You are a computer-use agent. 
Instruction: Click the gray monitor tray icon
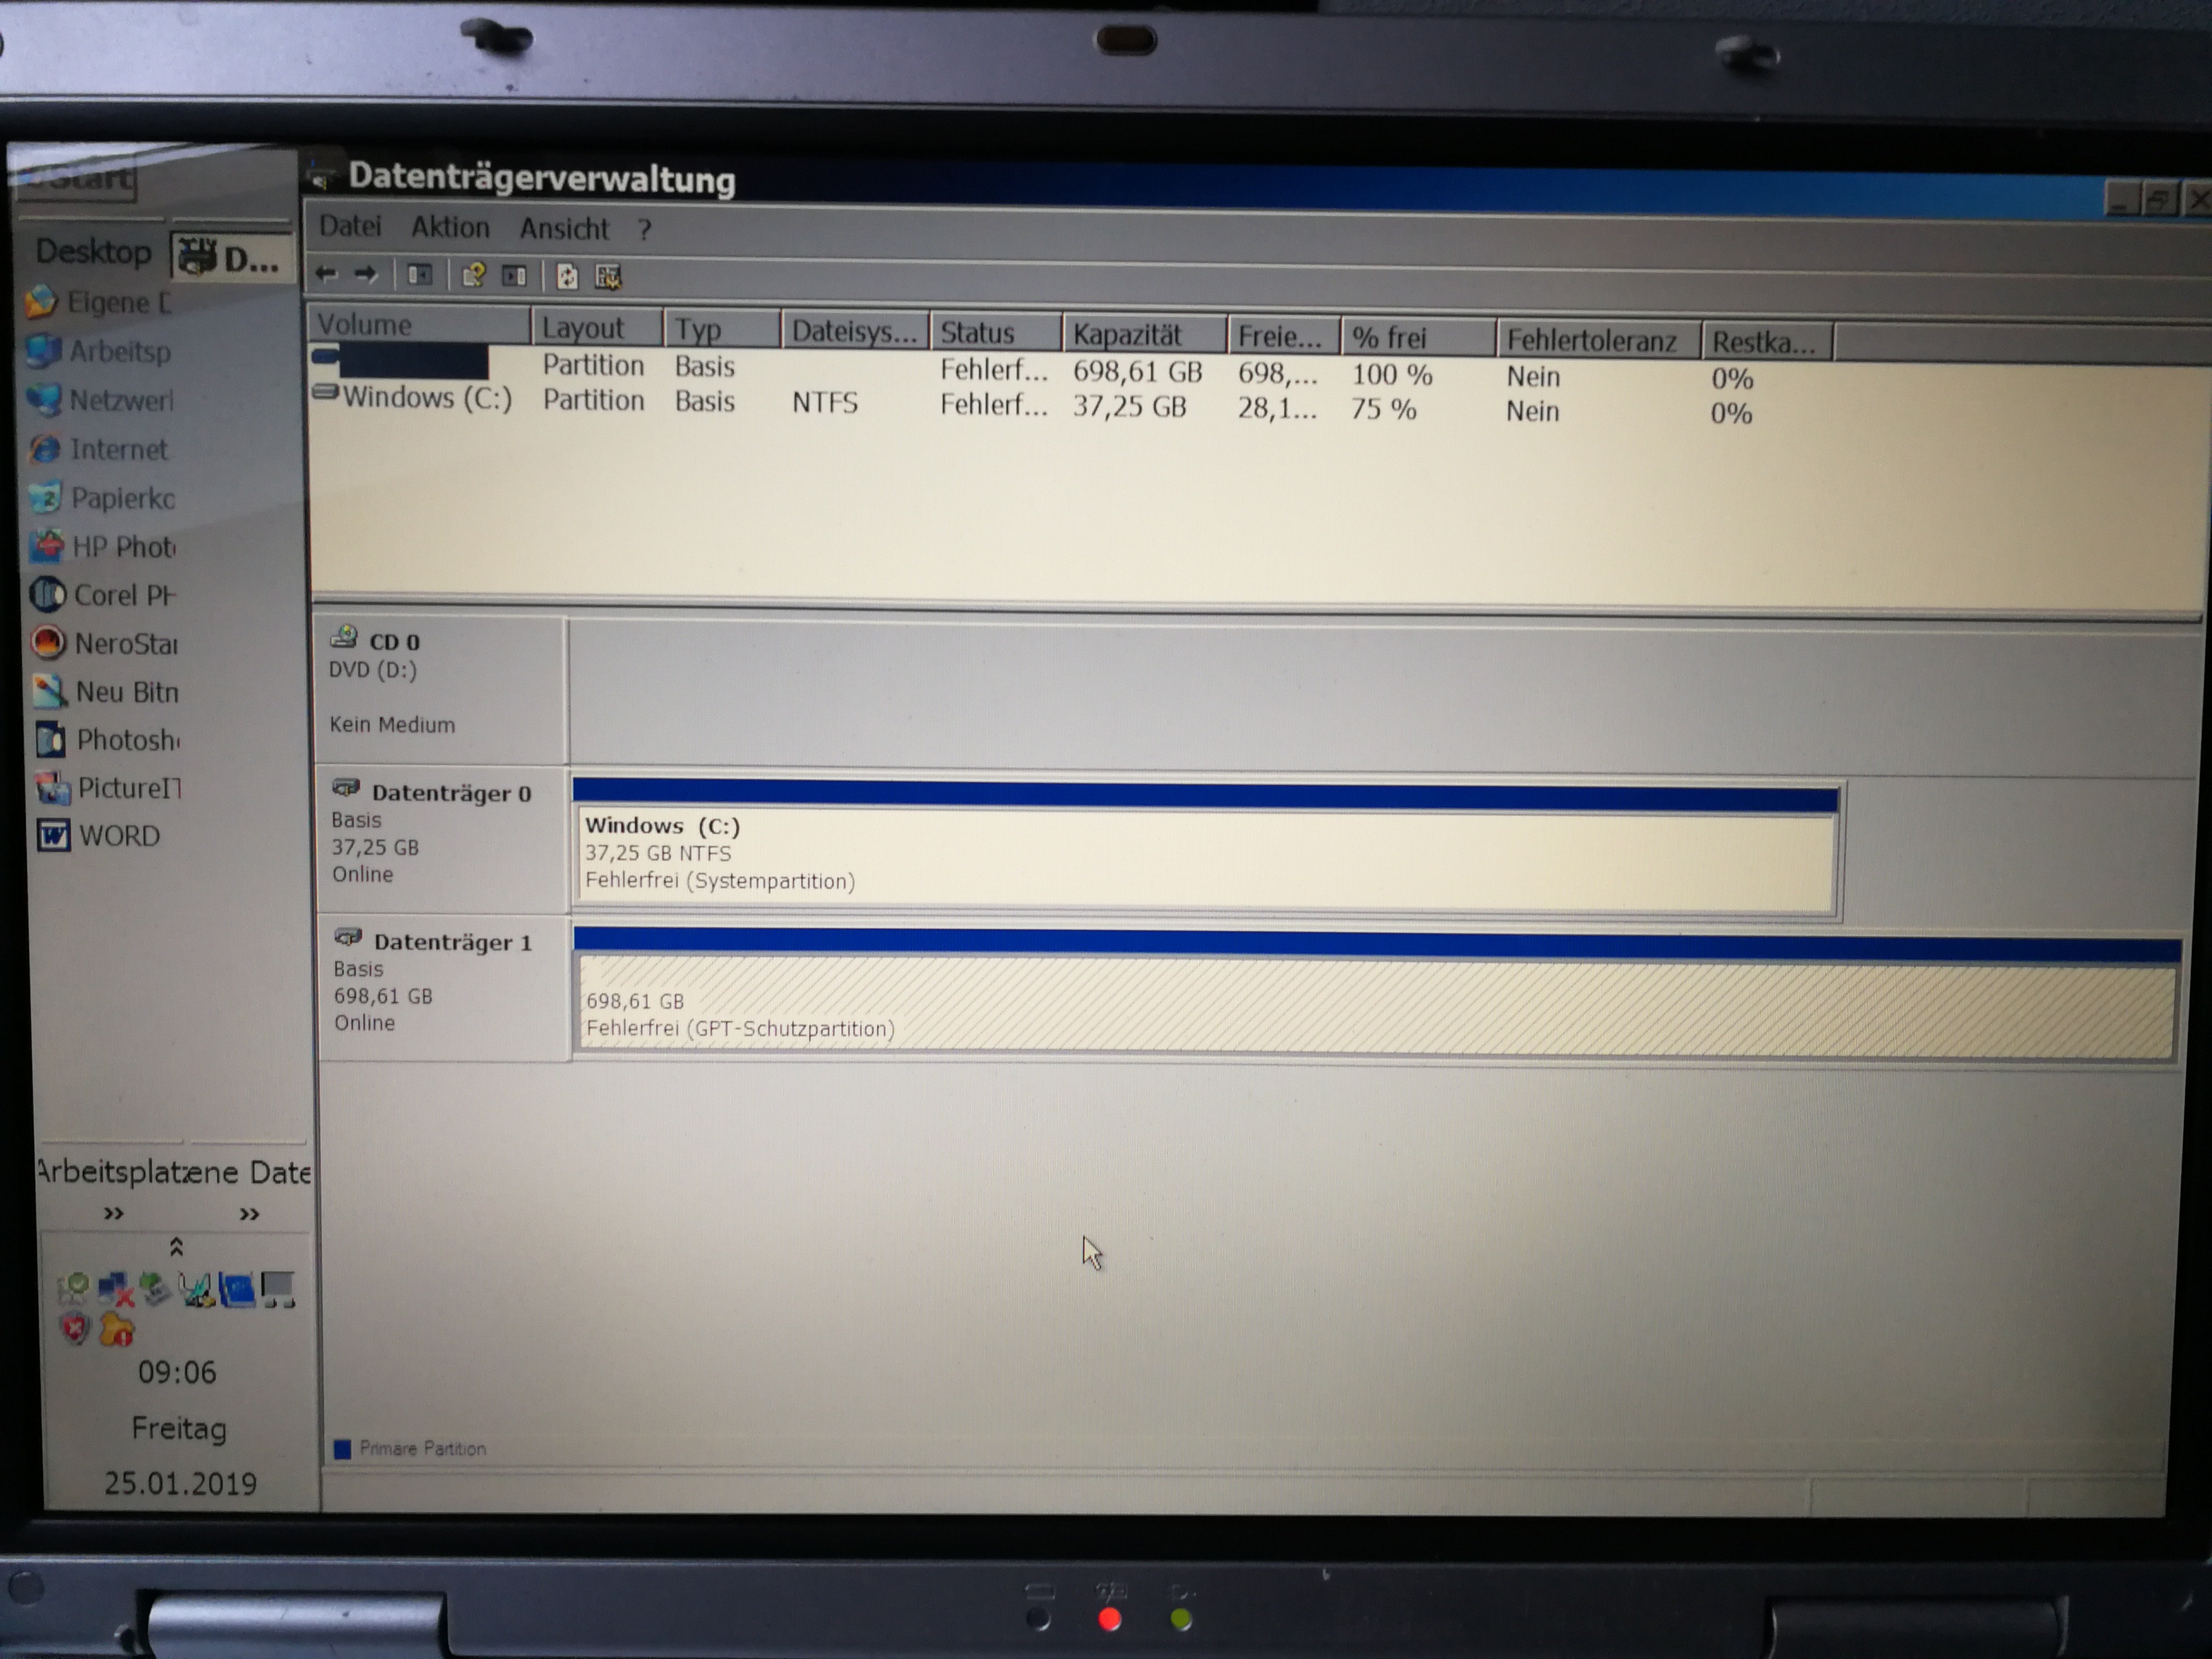point(278,1290)
